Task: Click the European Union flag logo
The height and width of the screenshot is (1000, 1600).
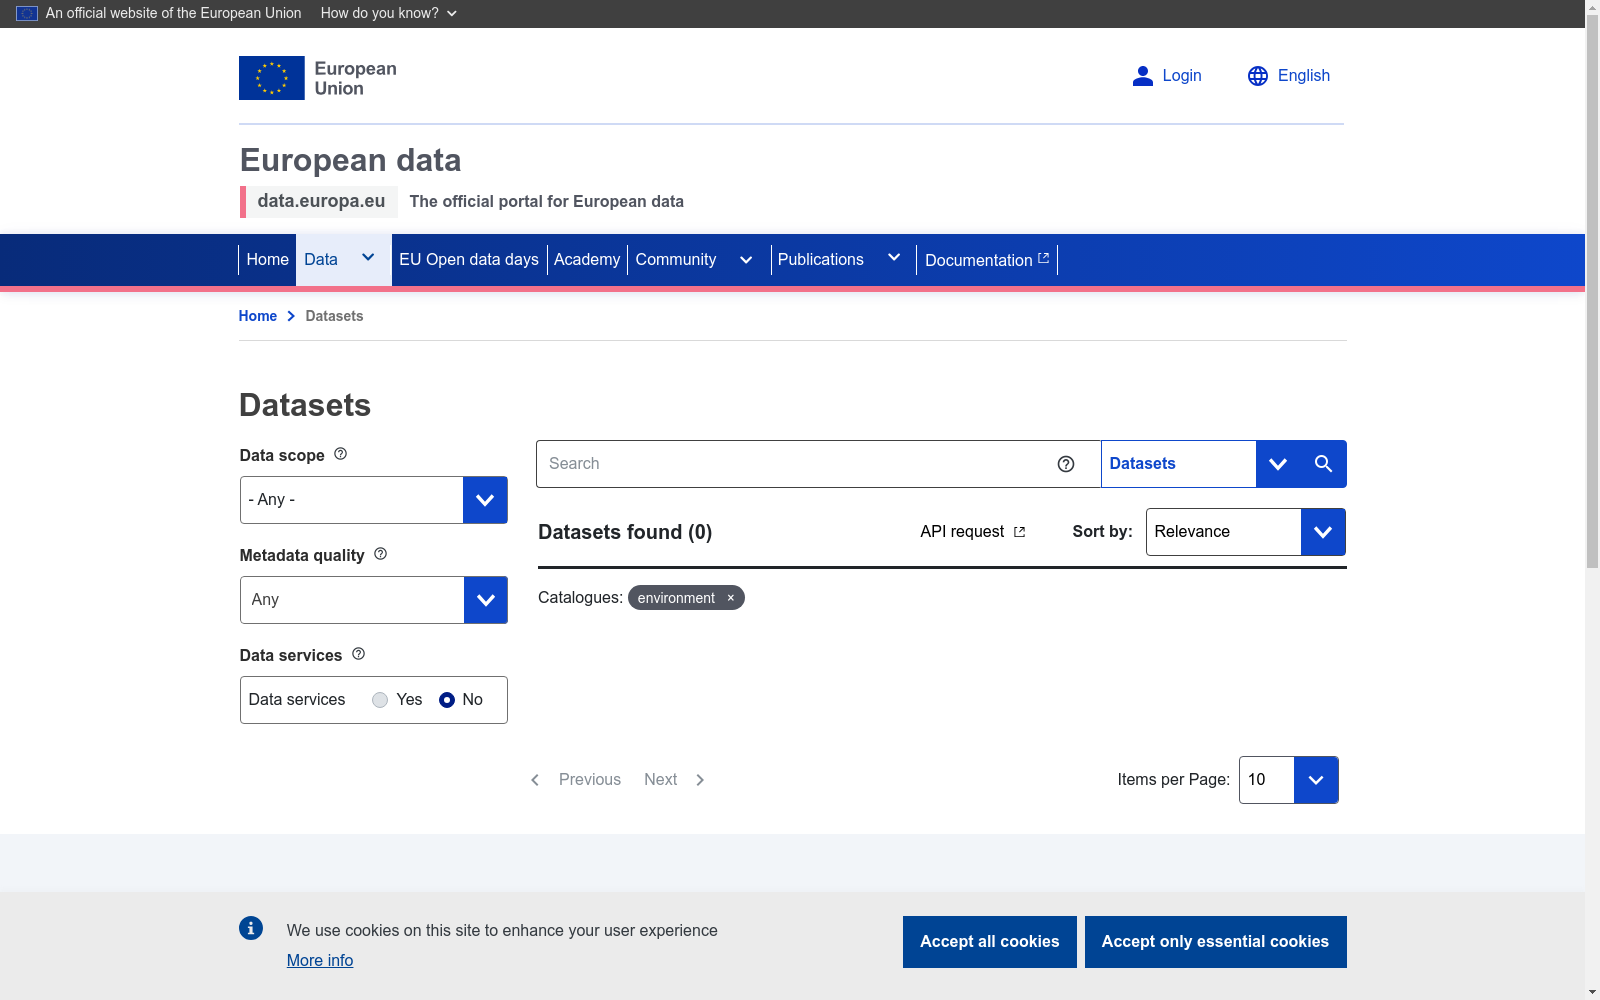Action: point(272,78)
